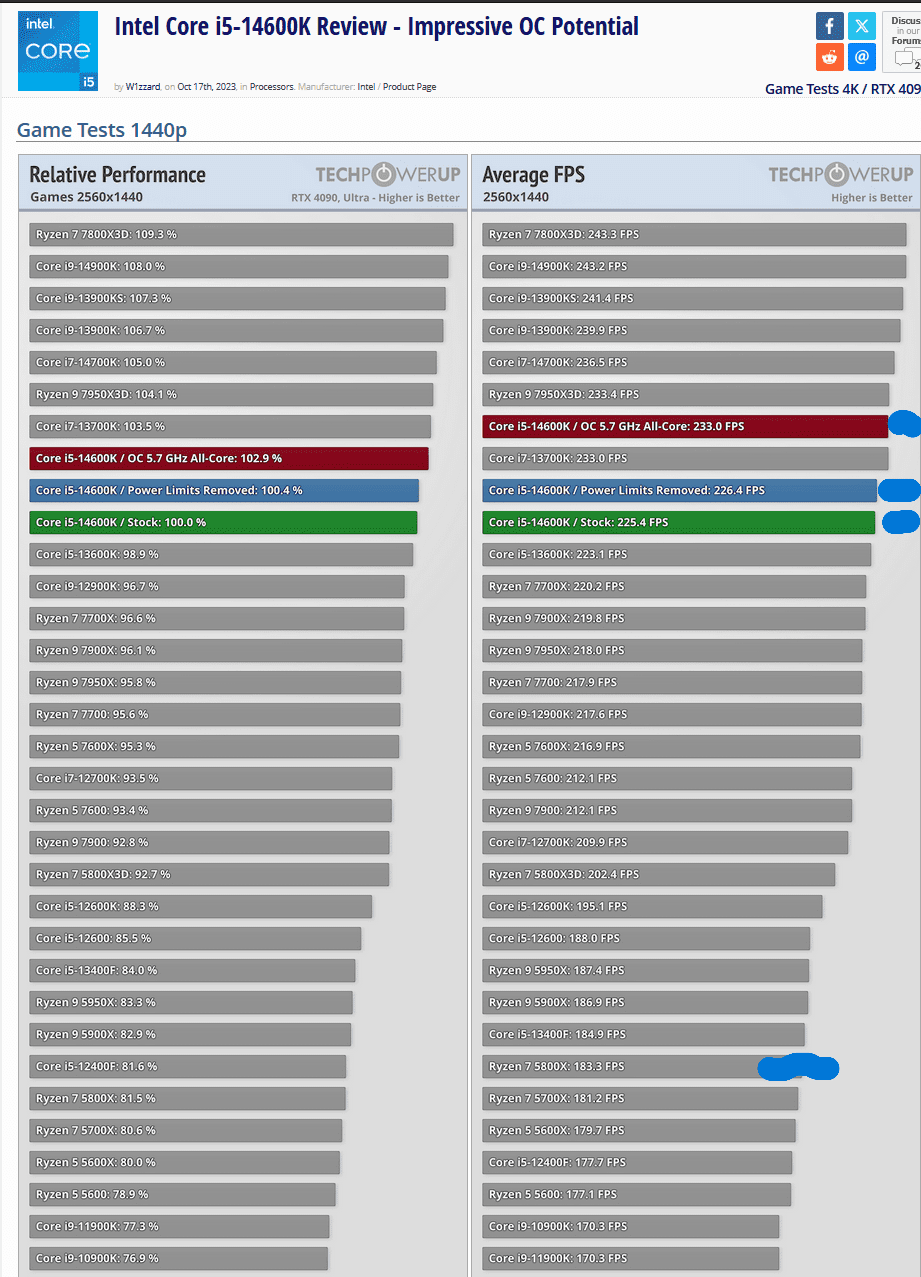Select Core i9-13900KS: 241.4 FPS bar
The width and height of the screenshot is (921, 1277).
693,298
